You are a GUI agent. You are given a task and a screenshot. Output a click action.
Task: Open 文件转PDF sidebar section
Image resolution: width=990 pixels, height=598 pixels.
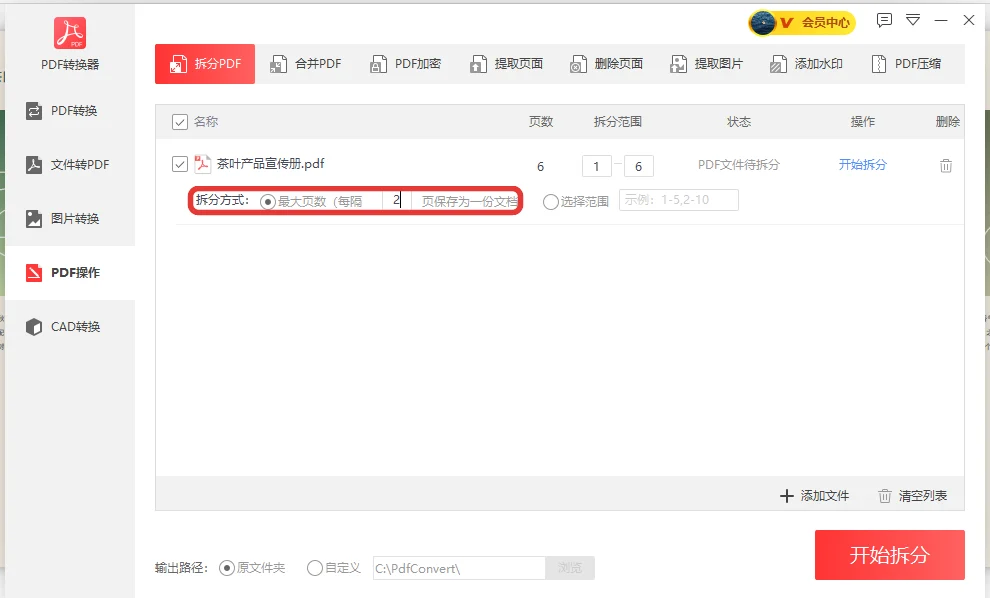[x=70, y=165]
